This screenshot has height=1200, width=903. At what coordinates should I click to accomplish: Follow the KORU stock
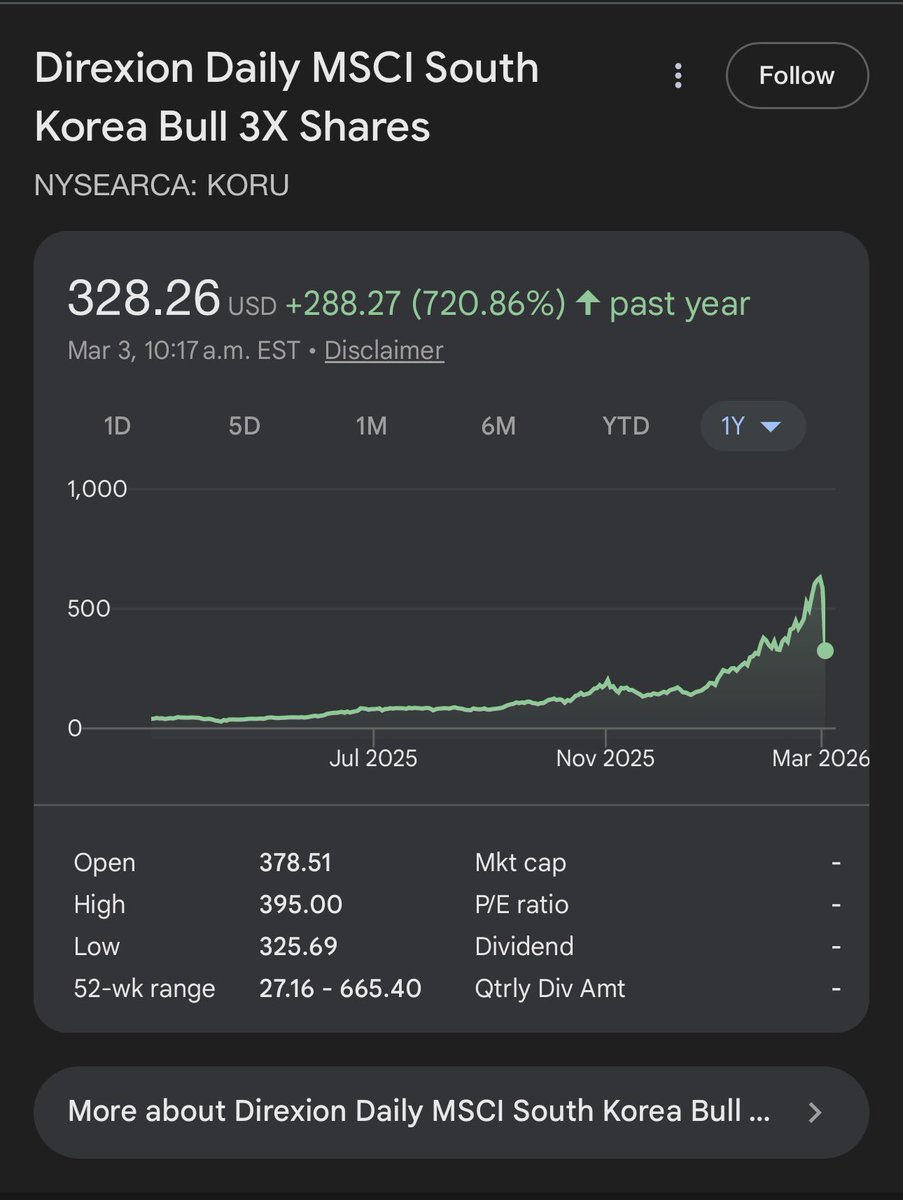[x=797, y=76]
